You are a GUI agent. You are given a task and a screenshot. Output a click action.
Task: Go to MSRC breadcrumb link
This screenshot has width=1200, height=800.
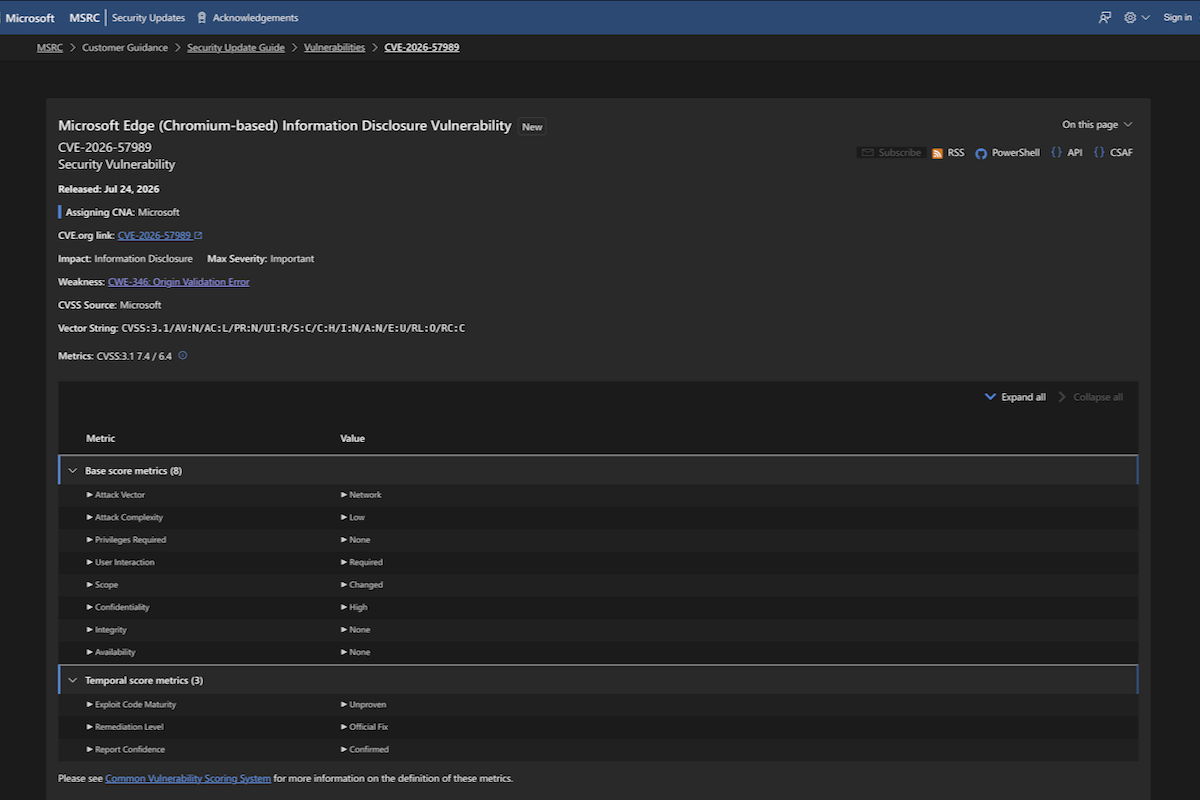(50, 47)
